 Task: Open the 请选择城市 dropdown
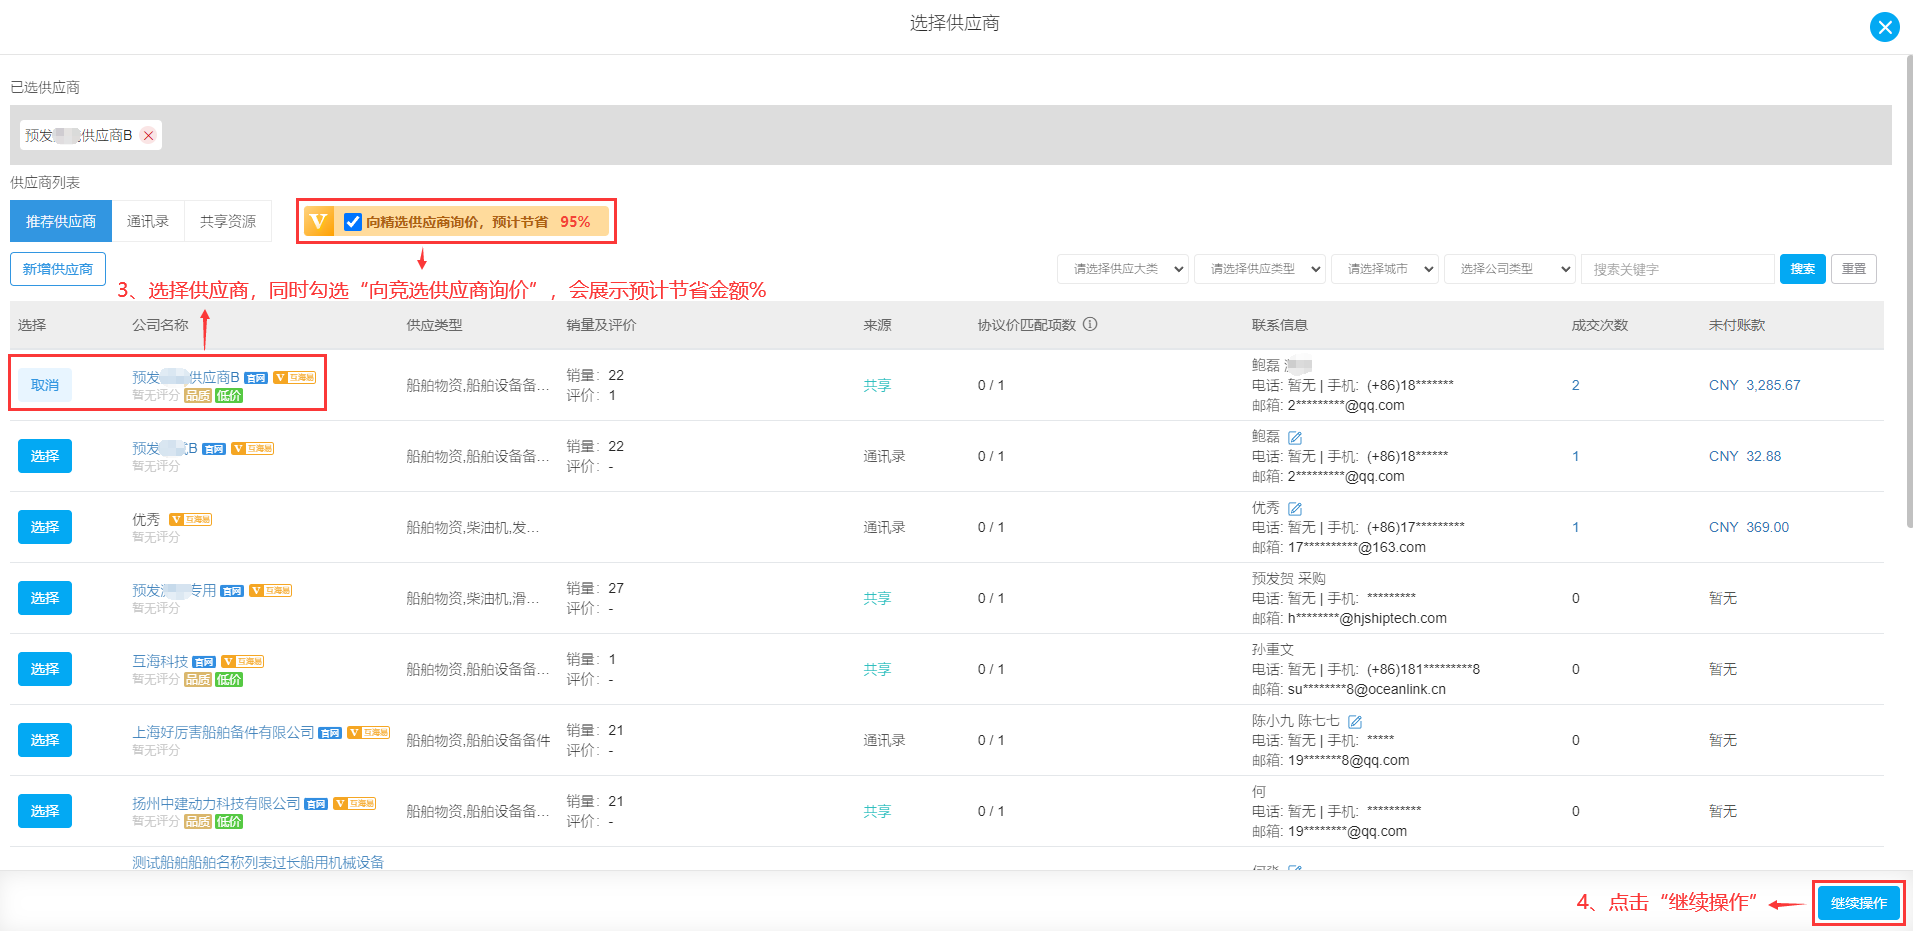[x=1385, y=269]
